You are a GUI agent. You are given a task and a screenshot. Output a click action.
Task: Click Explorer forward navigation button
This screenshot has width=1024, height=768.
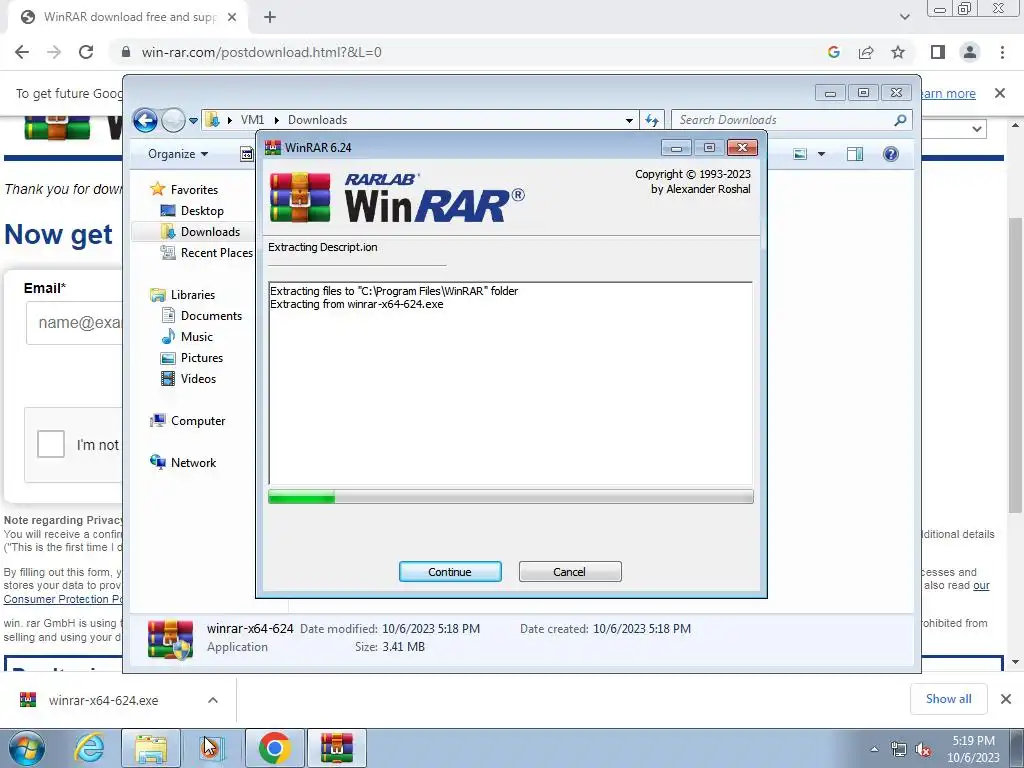click(x=173, y=120)
